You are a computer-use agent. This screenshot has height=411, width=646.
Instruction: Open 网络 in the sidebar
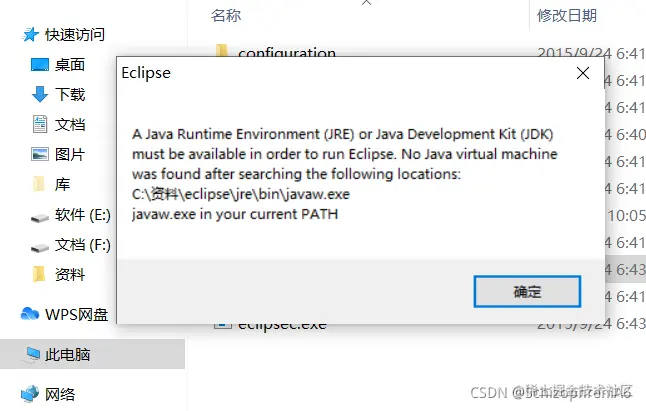(60, 394)
